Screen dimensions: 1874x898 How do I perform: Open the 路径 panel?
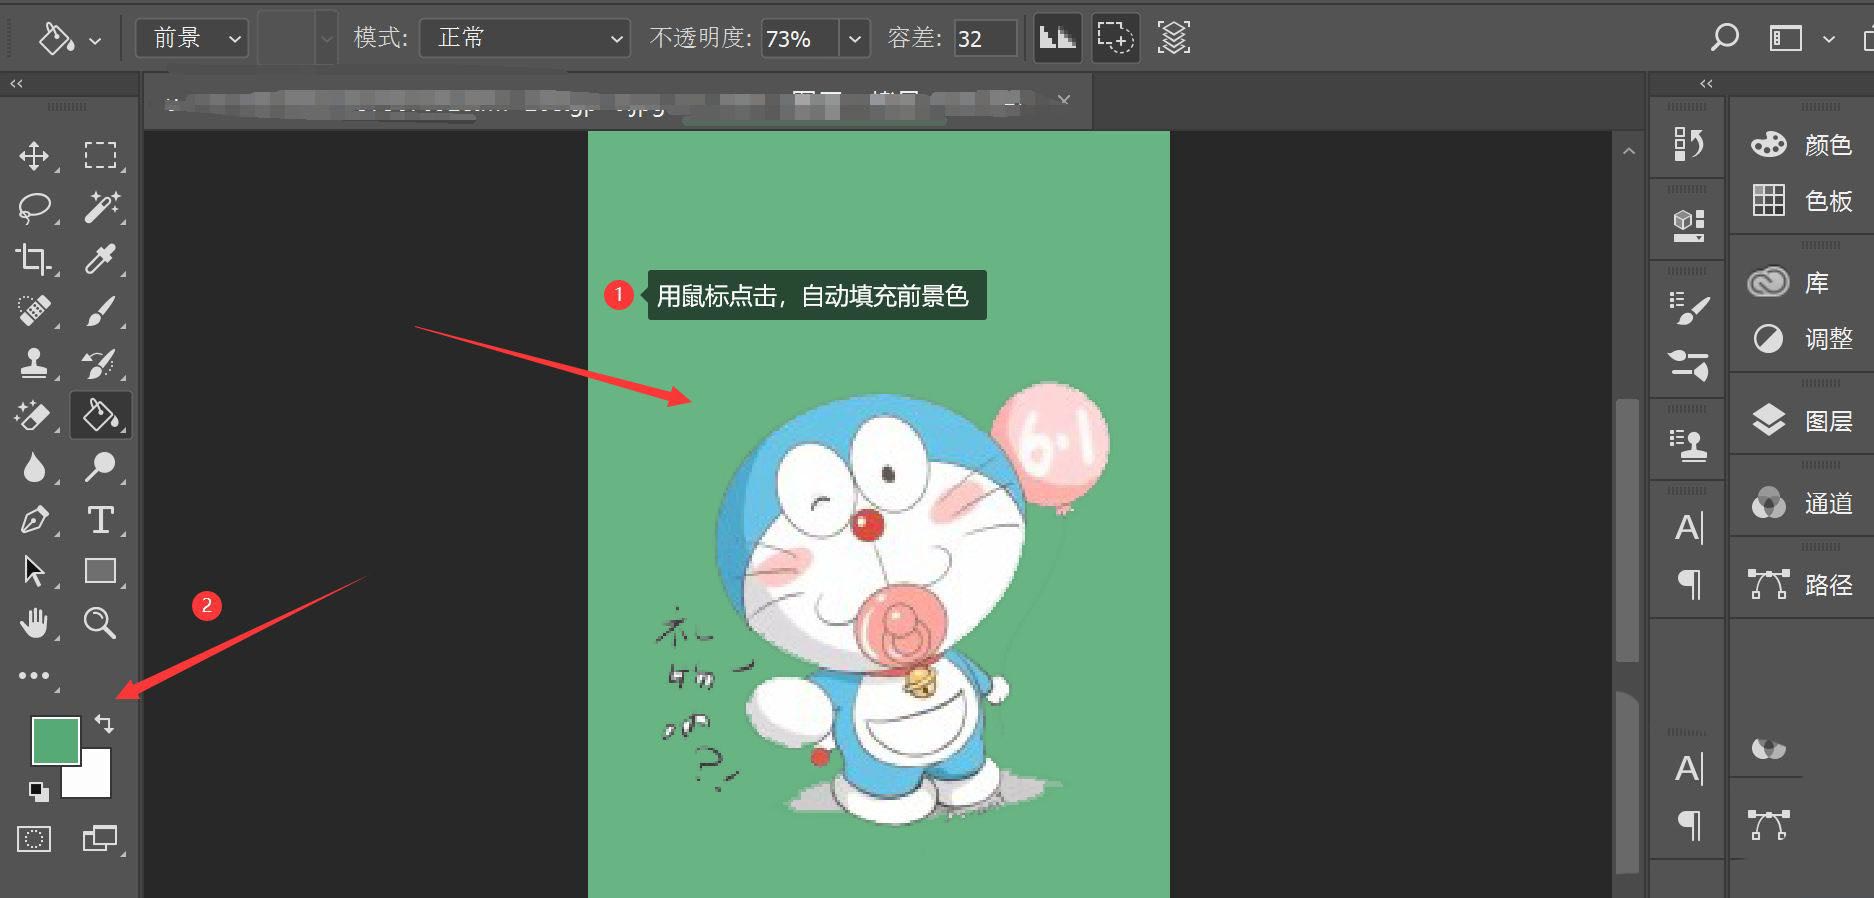pos(1802,585)
